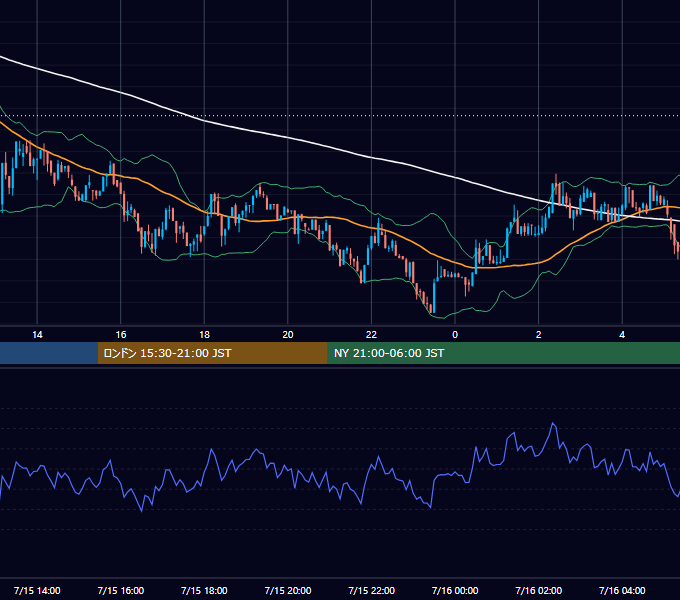Click the 14 hour axis label

37,335
